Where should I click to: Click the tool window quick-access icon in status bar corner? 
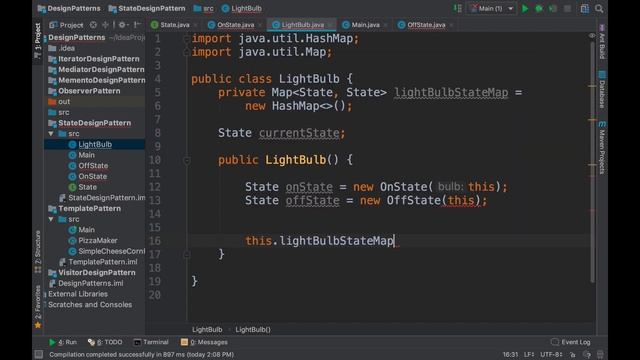click(x=39, y=354)
